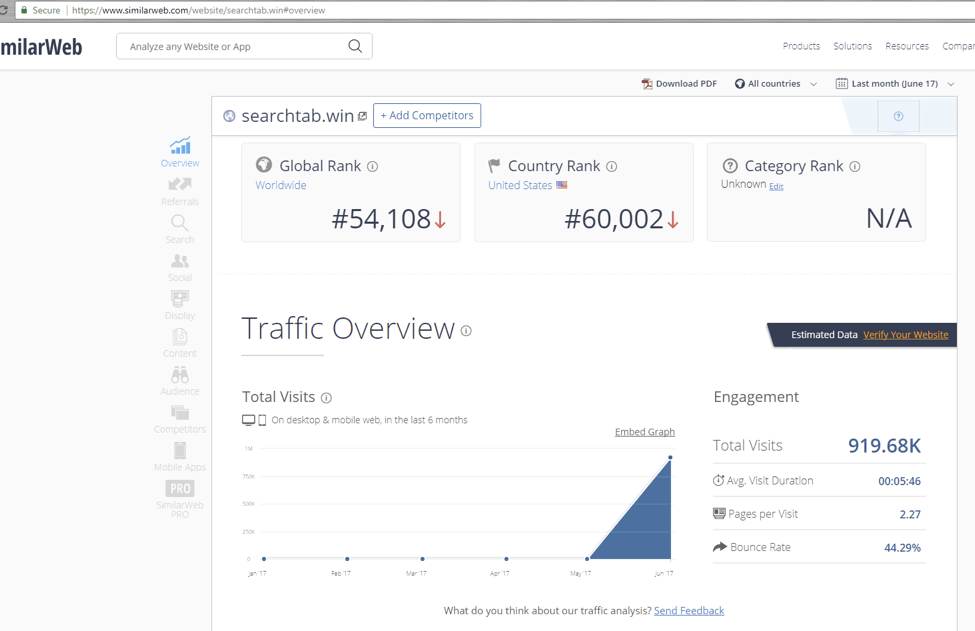Click the calendar icon for date range
Image resolution: width=975 pixels, height=631 pixels.
pyautogui.click(x=841, y=83)
